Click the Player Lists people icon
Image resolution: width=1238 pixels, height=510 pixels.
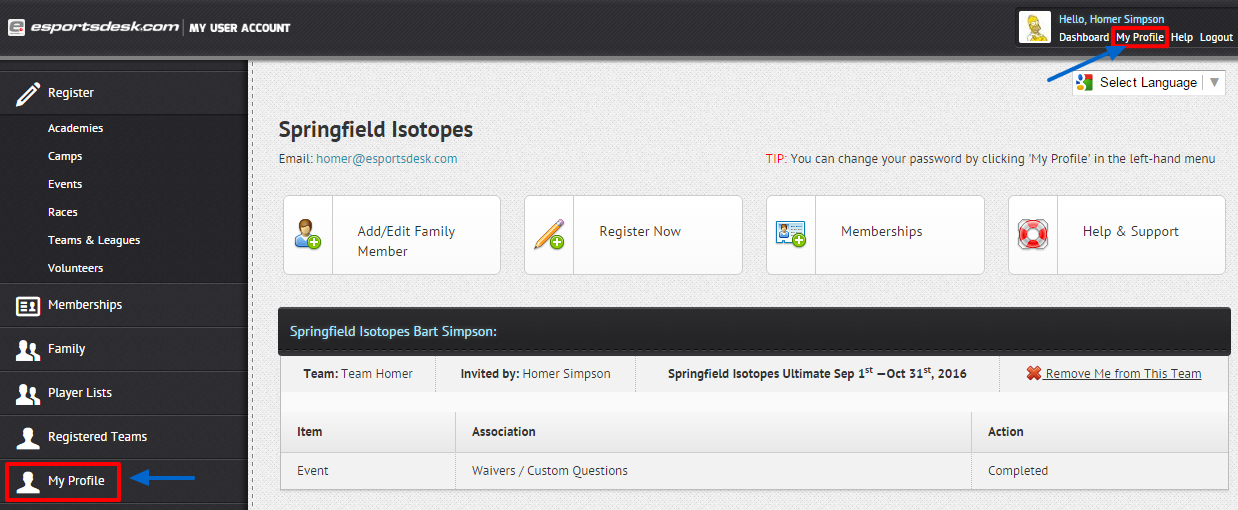pyautogui.click(x=28, y=394)
